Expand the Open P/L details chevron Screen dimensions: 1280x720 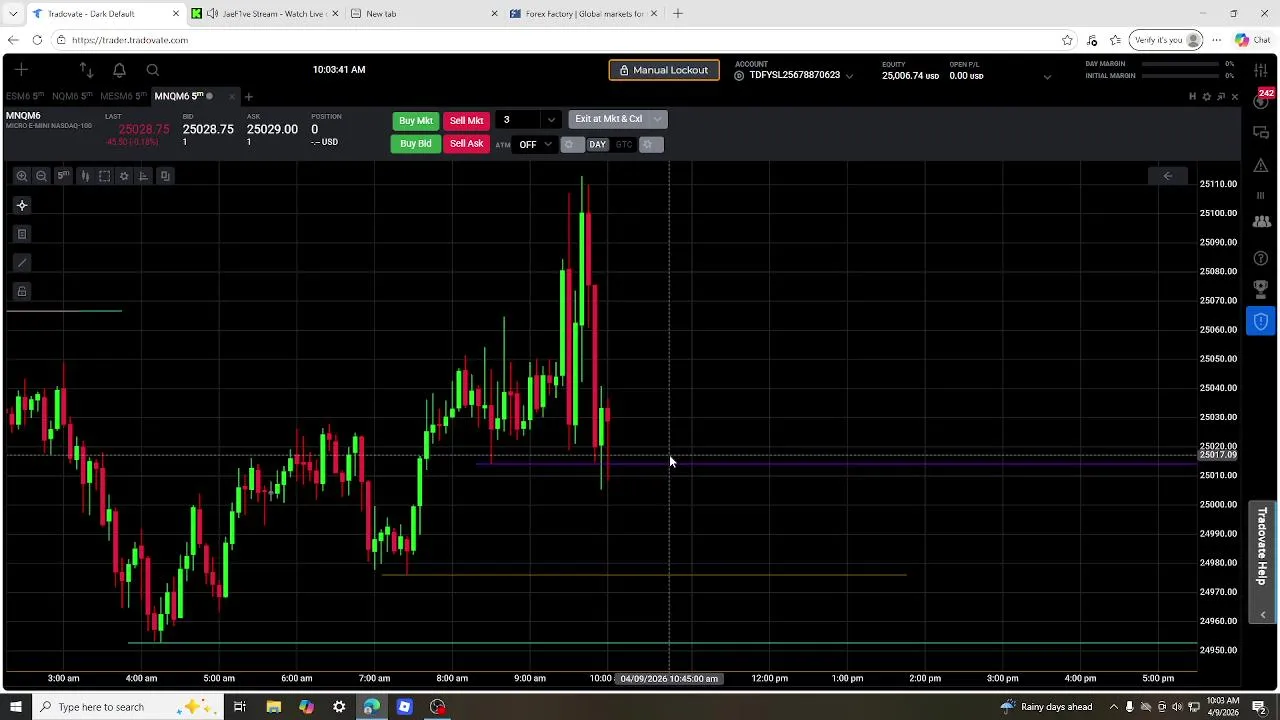[1047, 76]
